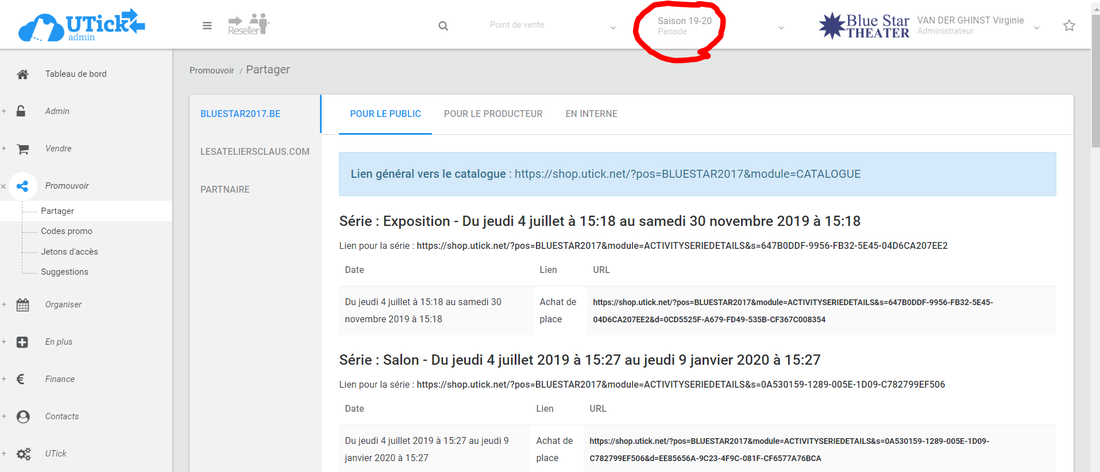Viewport: 1100px width, 472px height.
Task: Expand the user account dropdown chevron
Action: (1037, 27)
